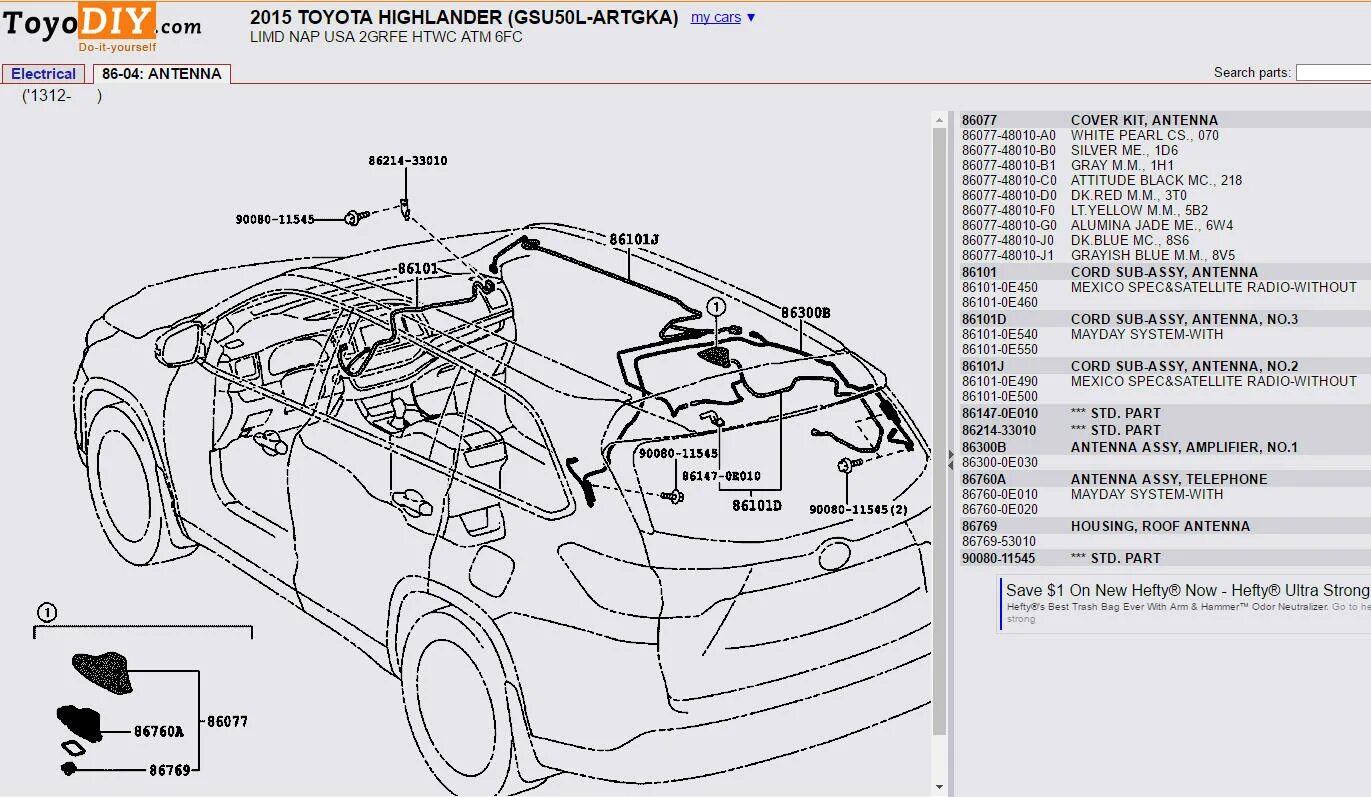Screen dimensions: 1371x797
Task: Click the bolt icon beside upper-left 90080-11545
Action: pyautogui.click(x=356, y=216)
